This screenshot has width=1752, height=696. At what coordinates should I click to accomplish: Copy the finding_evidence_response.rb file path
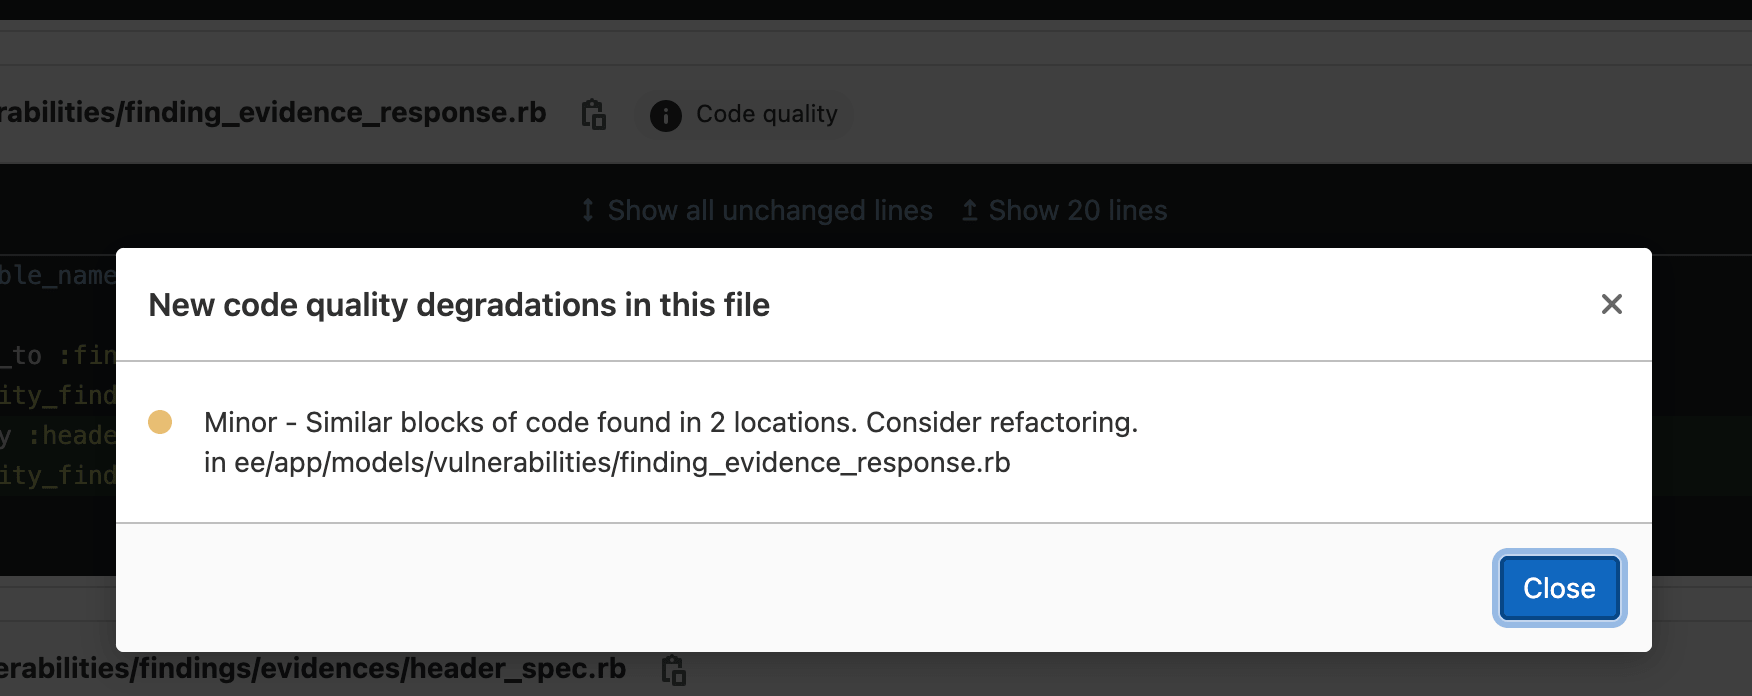click(x=593, y=114)
